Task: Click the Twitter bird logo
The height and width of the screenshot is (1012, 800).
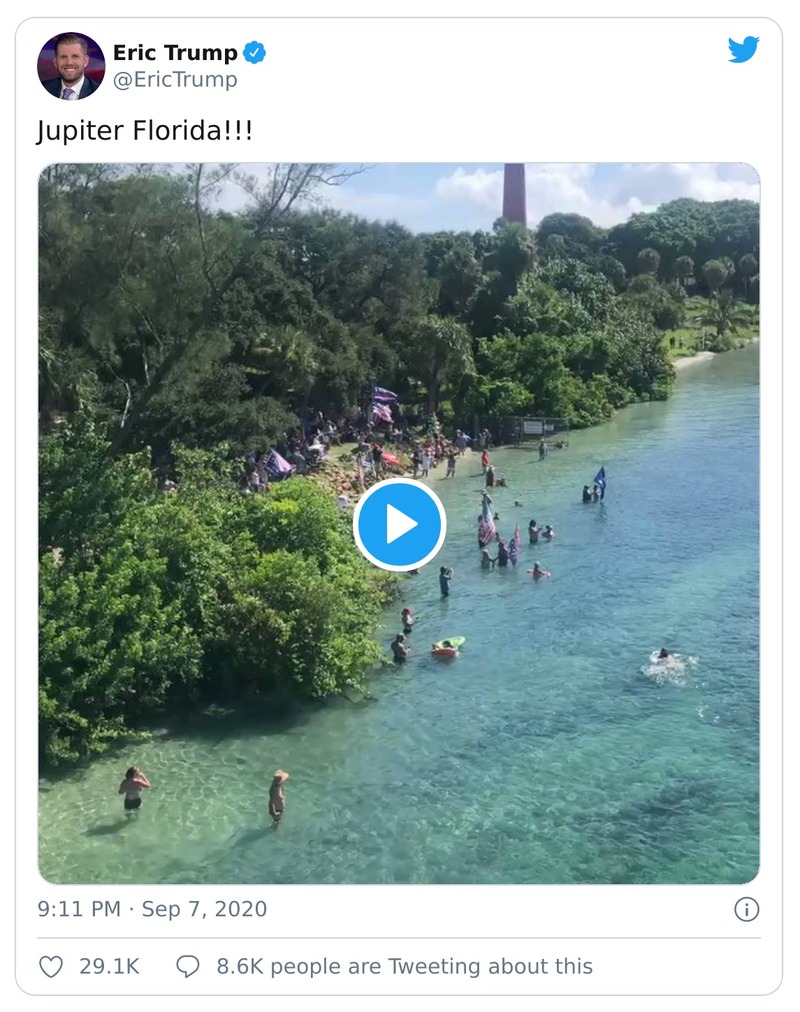Action: (743, 50)
